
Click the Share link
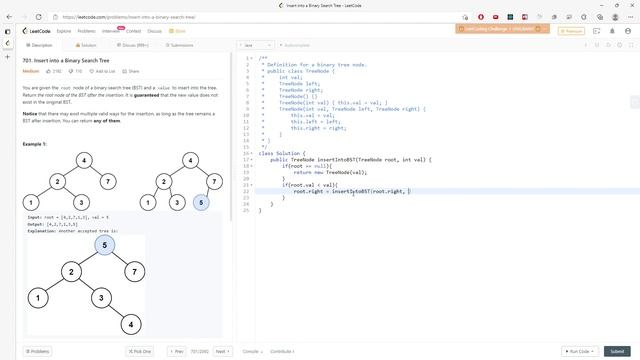coord(131,71)
